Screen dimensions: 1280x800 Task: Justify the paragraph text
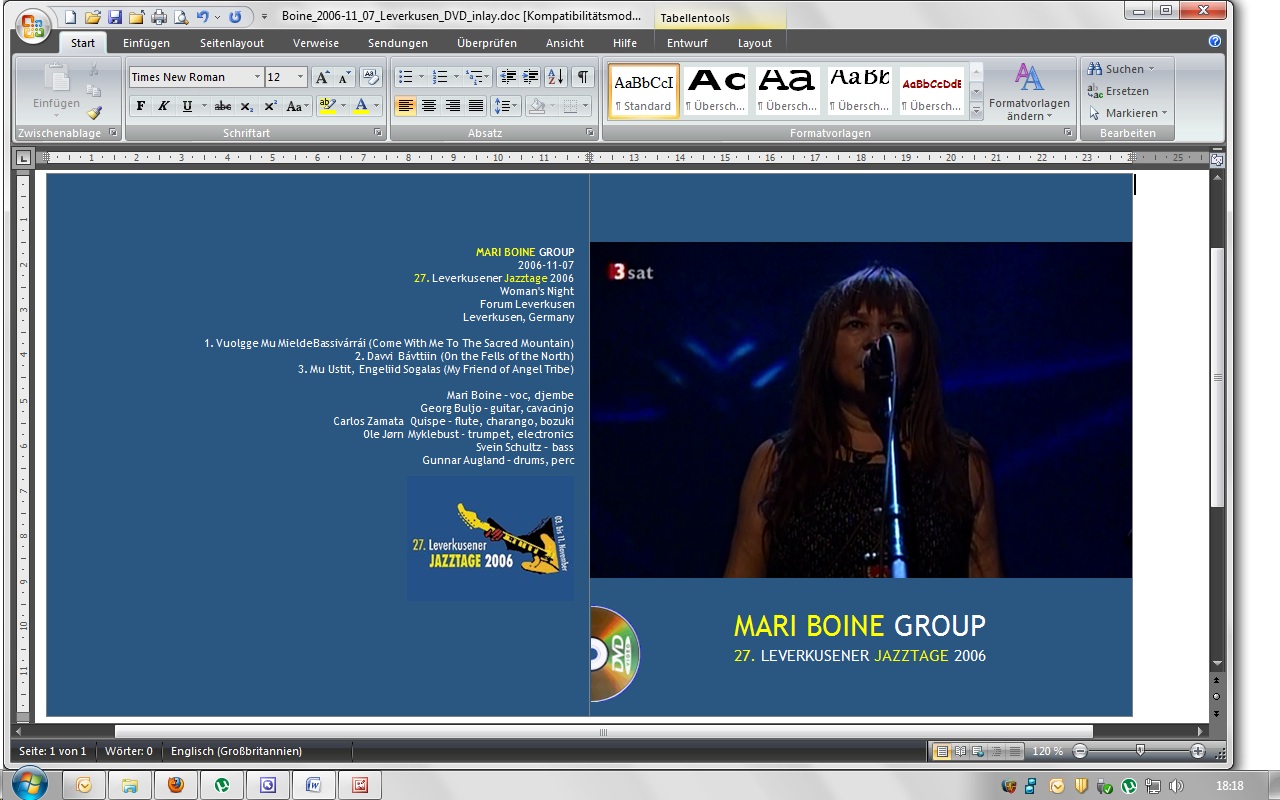(x=476, y=106)
